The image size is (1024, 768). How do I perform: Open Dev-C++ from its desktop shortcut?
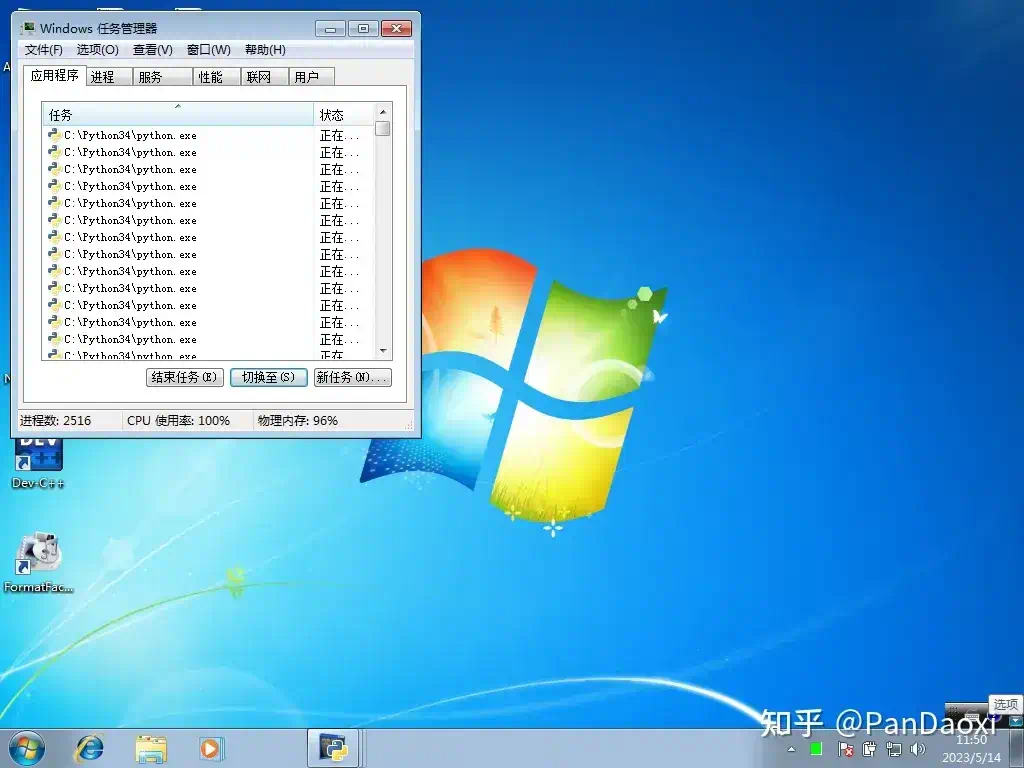[36, 460]
